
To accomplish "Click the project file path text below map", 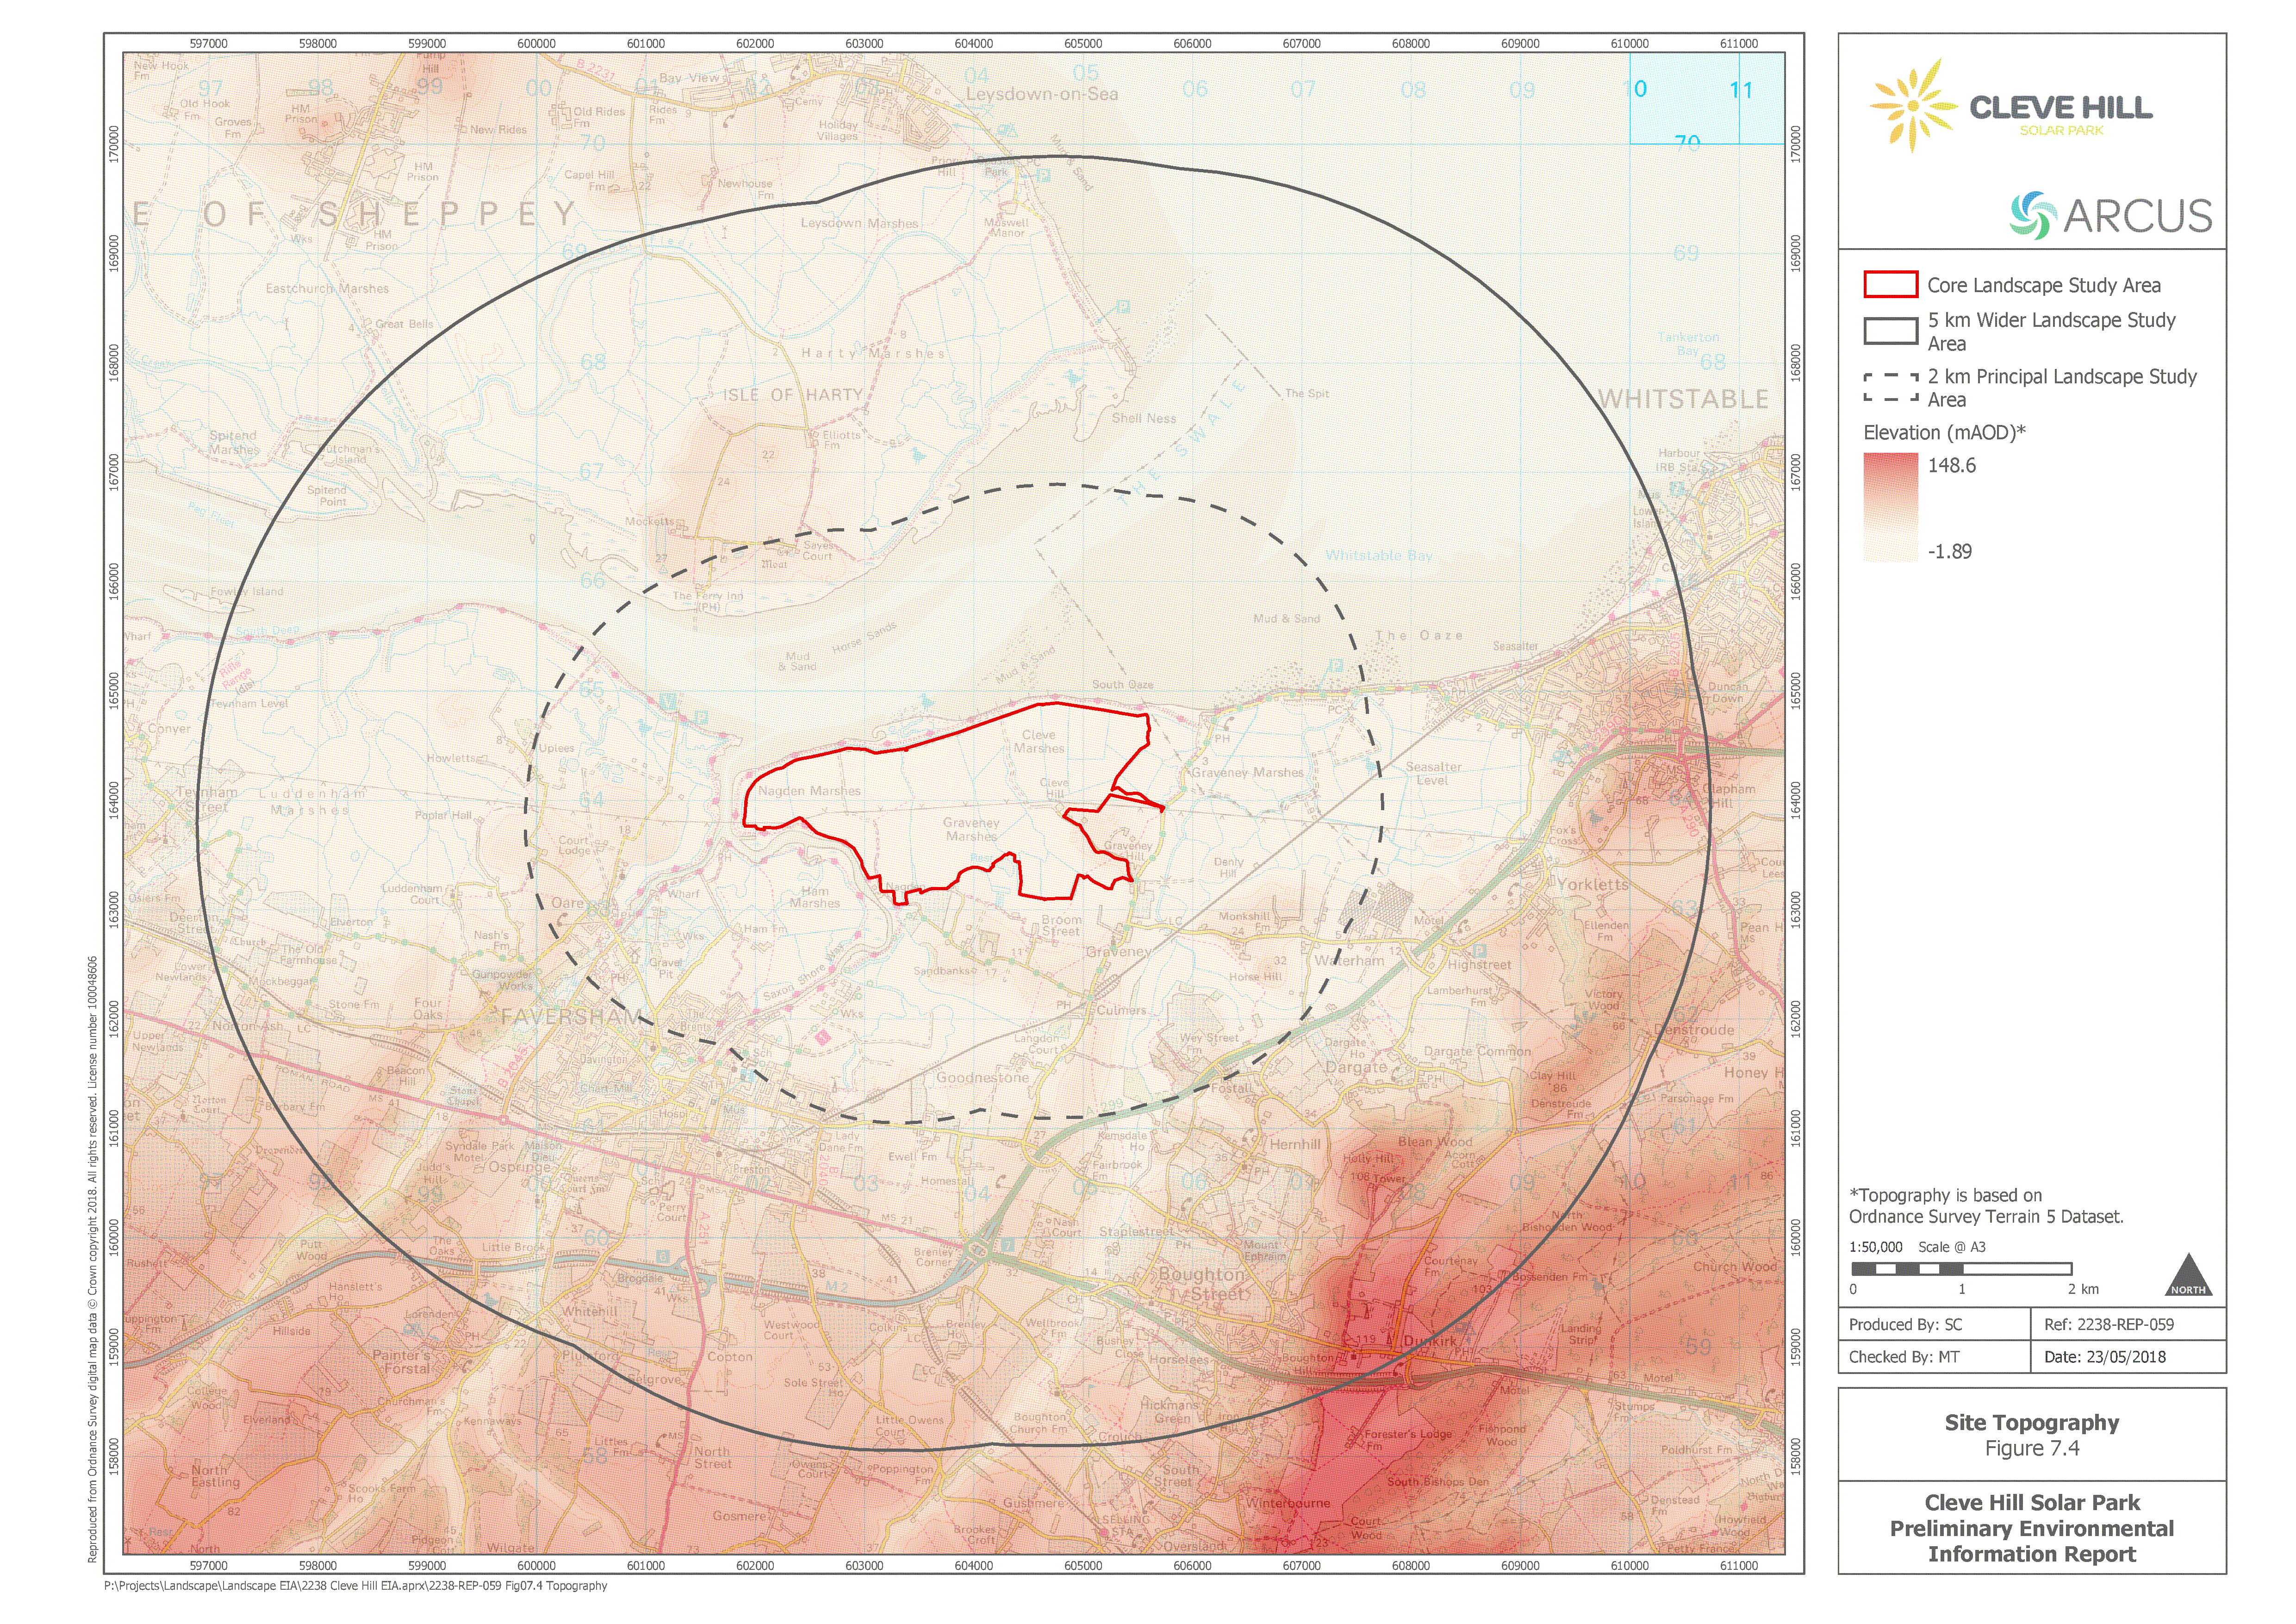I will 356,1586.
